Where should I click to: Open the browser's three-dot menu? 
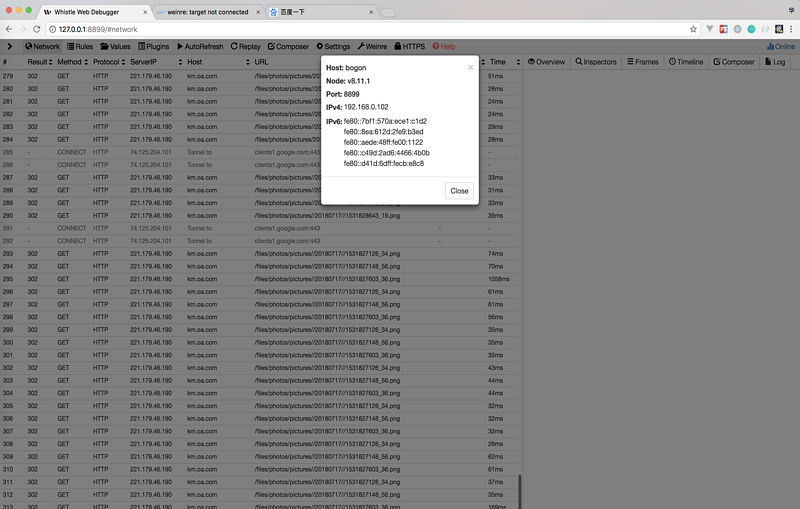pyautogui.click(x=791, y=29)
